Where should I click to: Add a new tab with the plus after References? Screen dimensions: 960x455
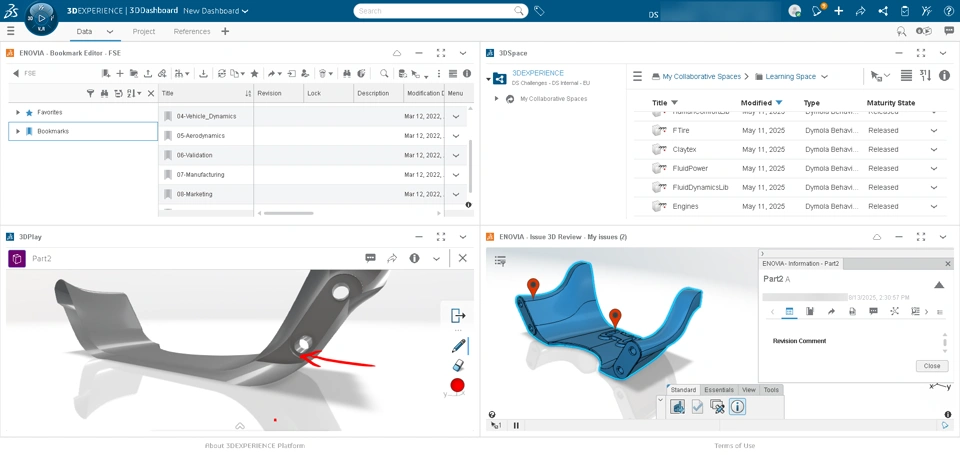(225, 31)
